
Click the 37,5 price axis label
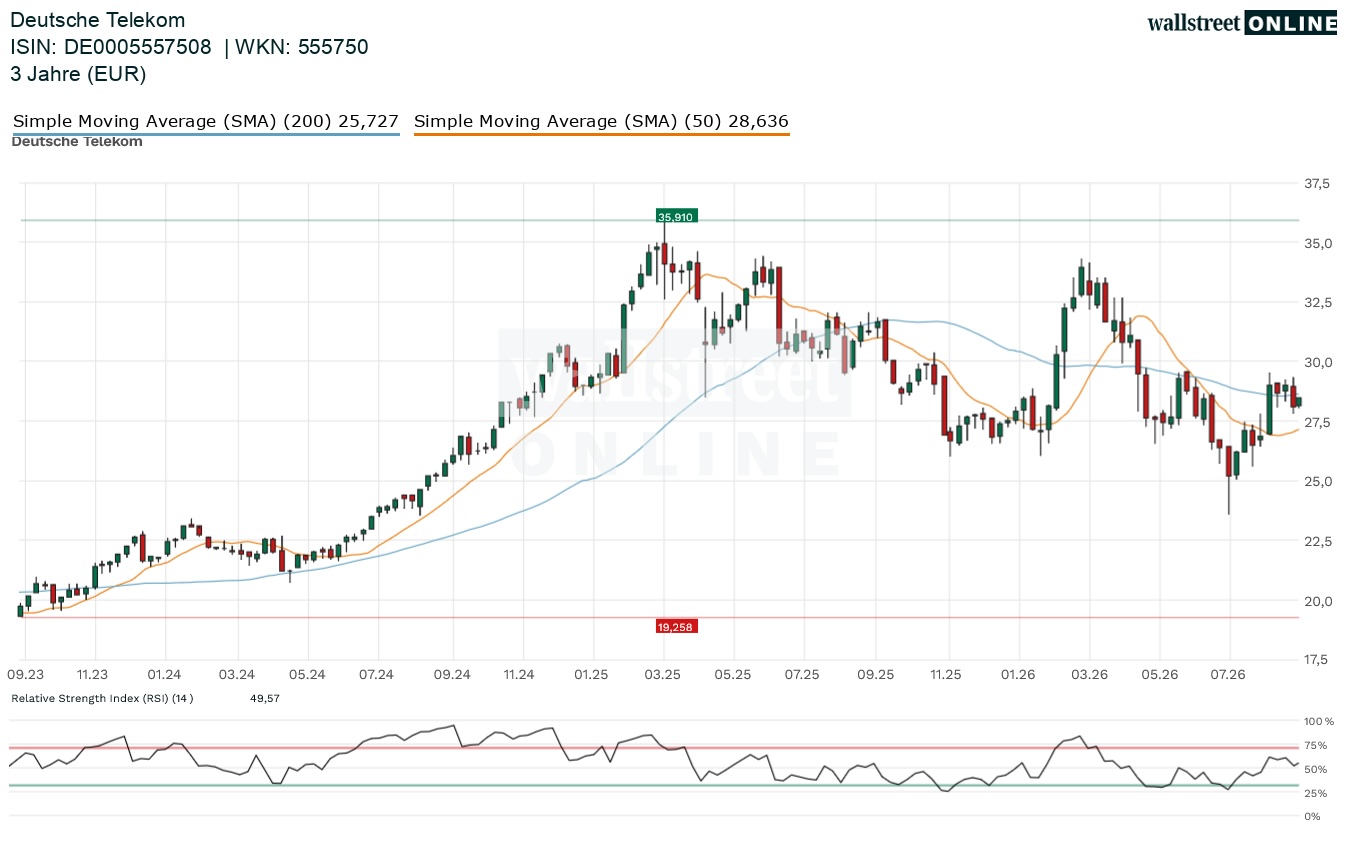pos(1318,184)
